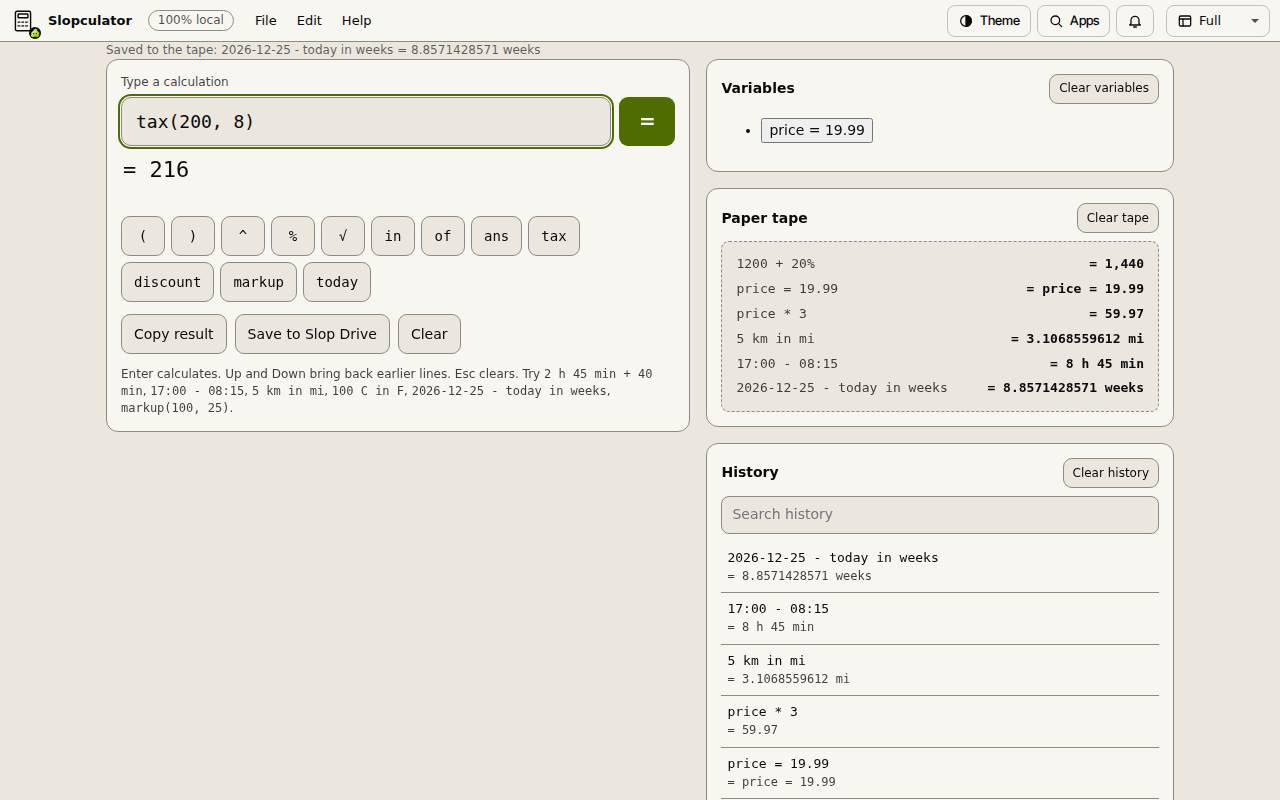
Task: Insert the today keyword
Action: (337, 282)
